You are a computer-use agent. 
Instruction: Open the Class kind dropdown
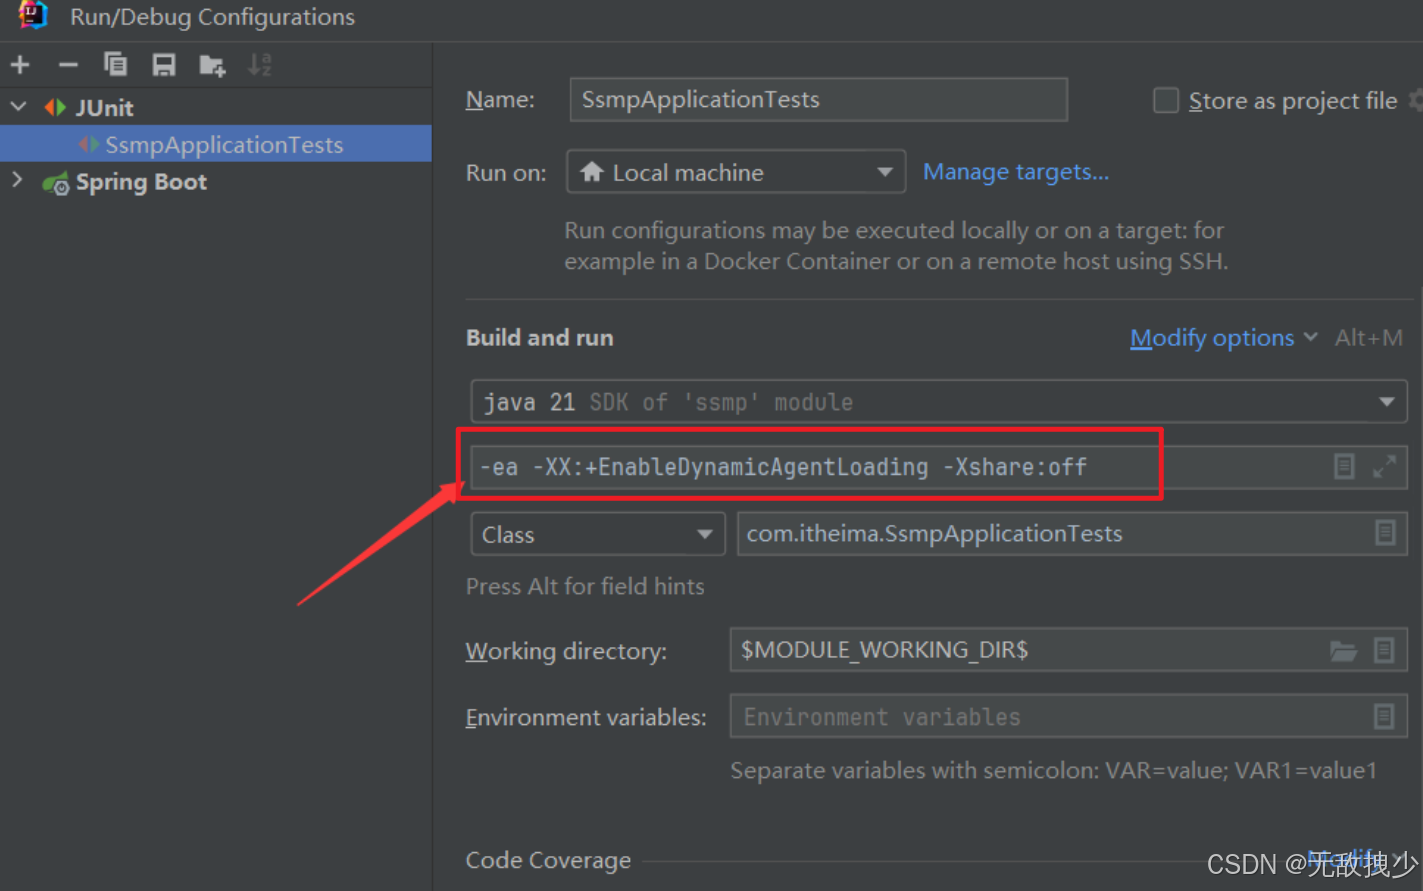[703, 533]
